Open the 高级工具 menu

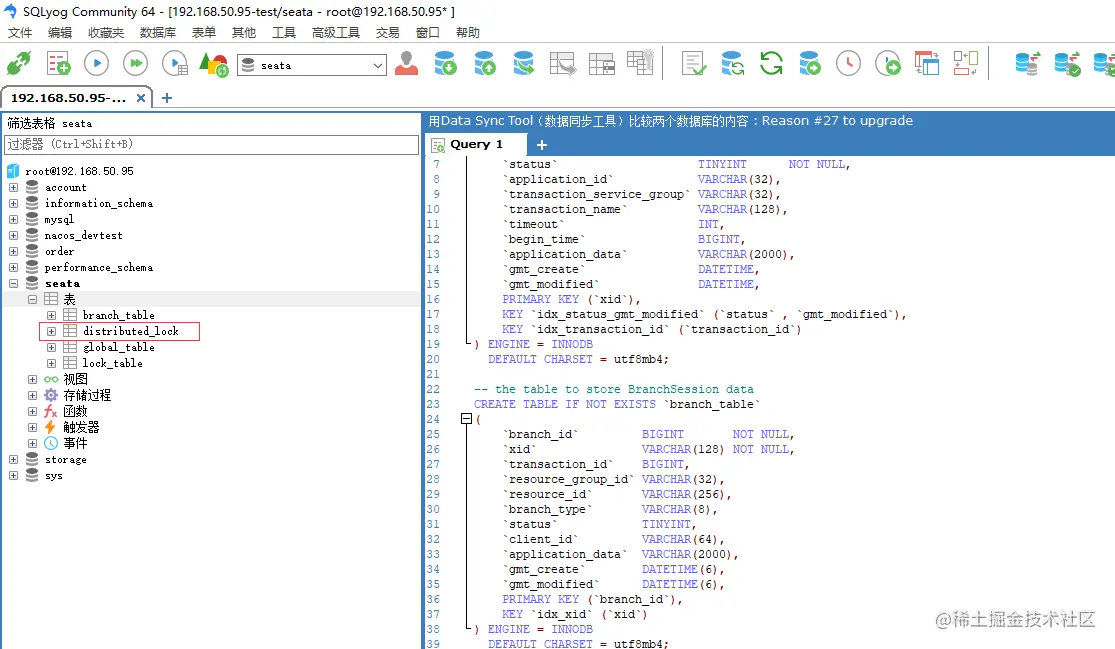[x=336, y=33]
